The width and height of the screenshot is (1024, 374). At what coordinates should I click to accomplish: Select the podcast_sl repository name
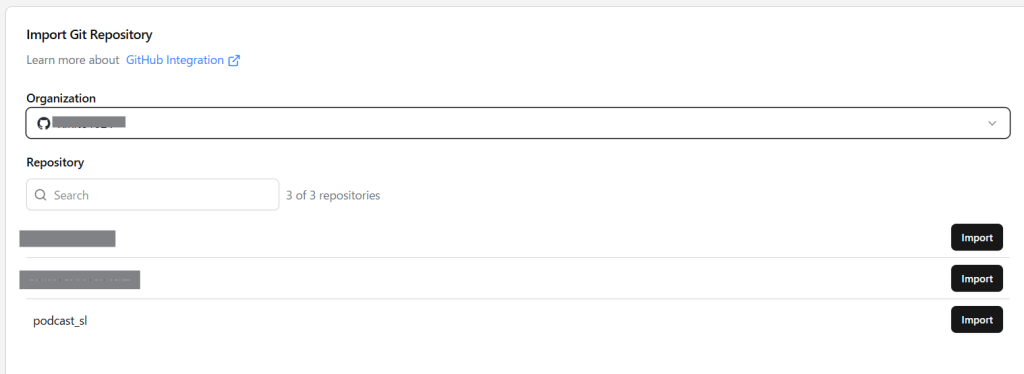pos(60,320)
